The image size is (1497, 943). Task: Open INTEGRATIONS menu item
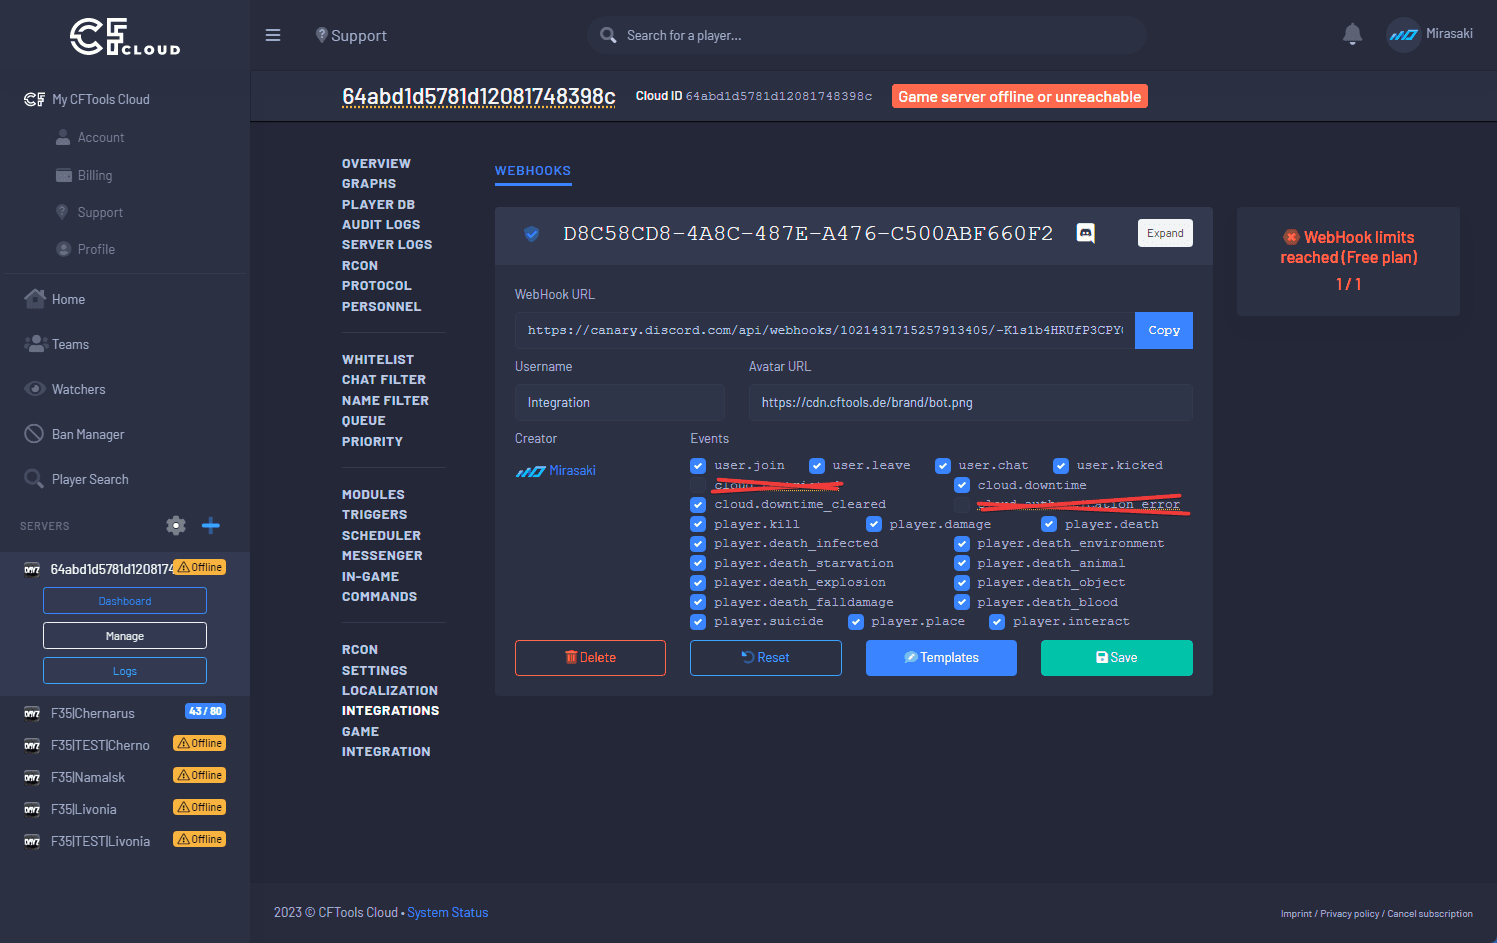pyautogui.click(x=390, y=710)
